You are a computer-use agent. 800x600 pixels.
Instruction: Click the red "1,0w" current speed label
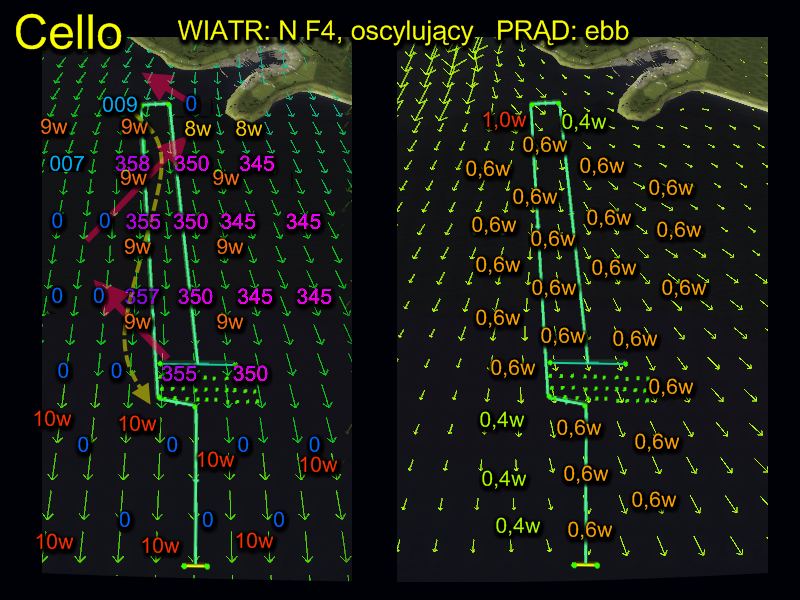pos(504,120)
